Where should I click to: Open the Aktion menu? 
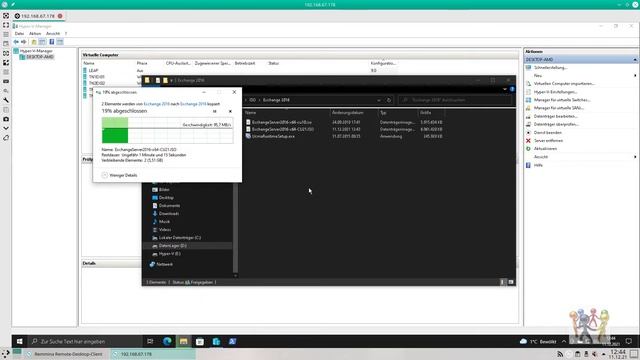point(35,33)
